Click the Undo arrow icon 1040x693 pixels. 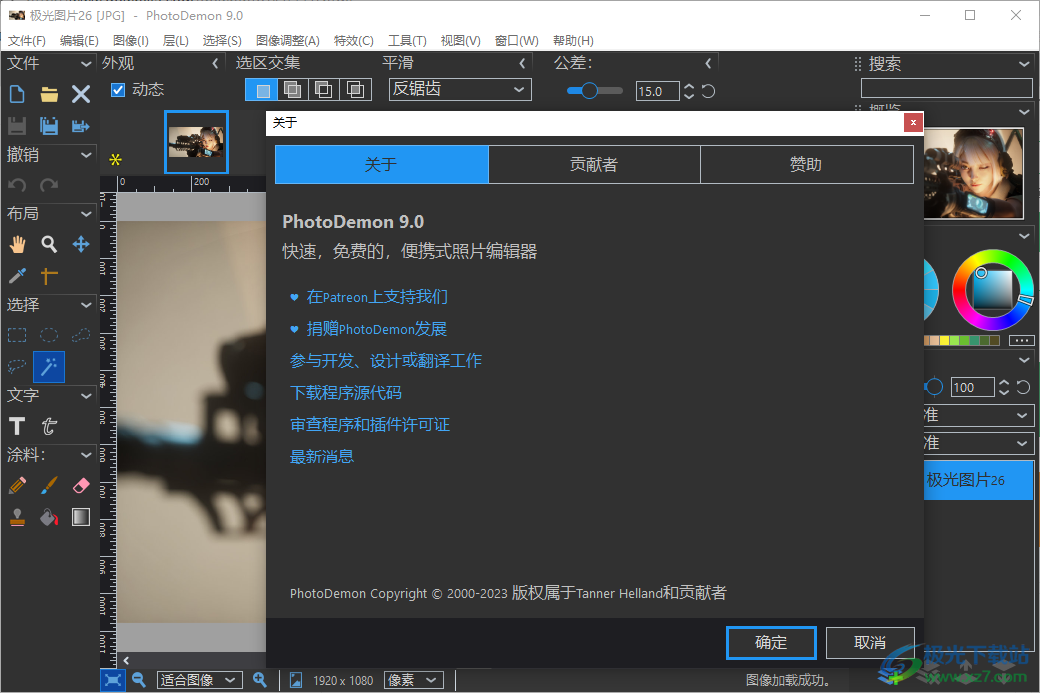(x=17, y=185)
